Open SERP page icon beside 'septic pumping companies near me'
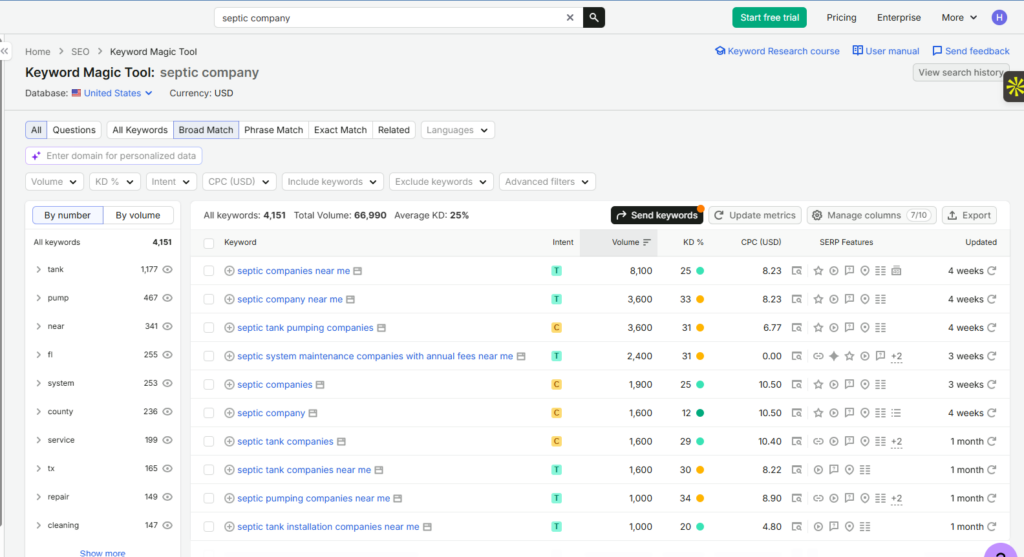 pos(398,499)
